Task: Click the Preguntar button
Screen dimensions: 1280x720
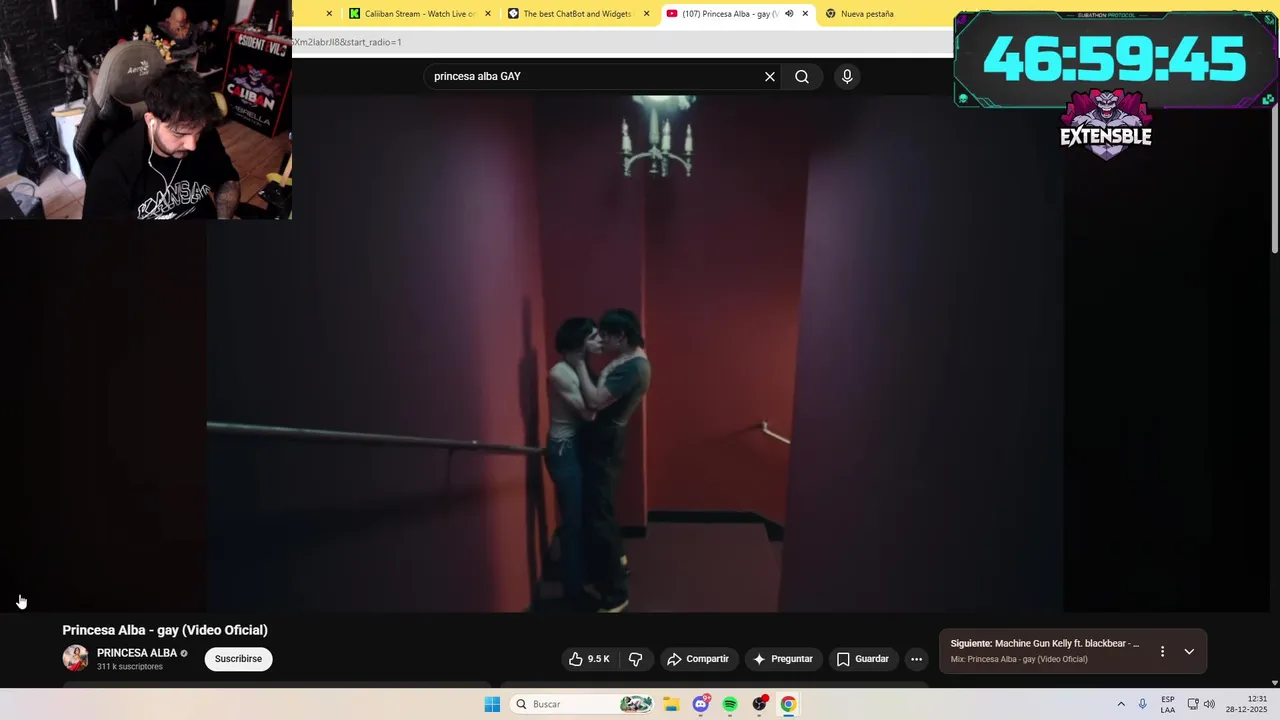Action: (x=783, y=659)
